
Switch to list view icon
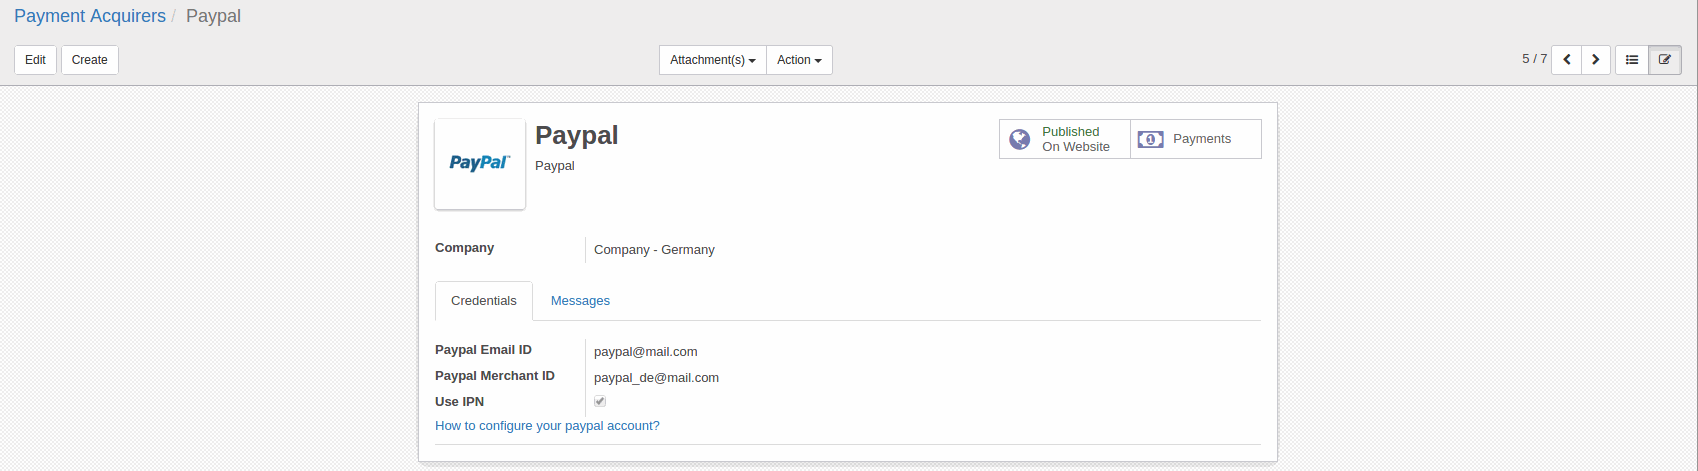click(1632, 60)
